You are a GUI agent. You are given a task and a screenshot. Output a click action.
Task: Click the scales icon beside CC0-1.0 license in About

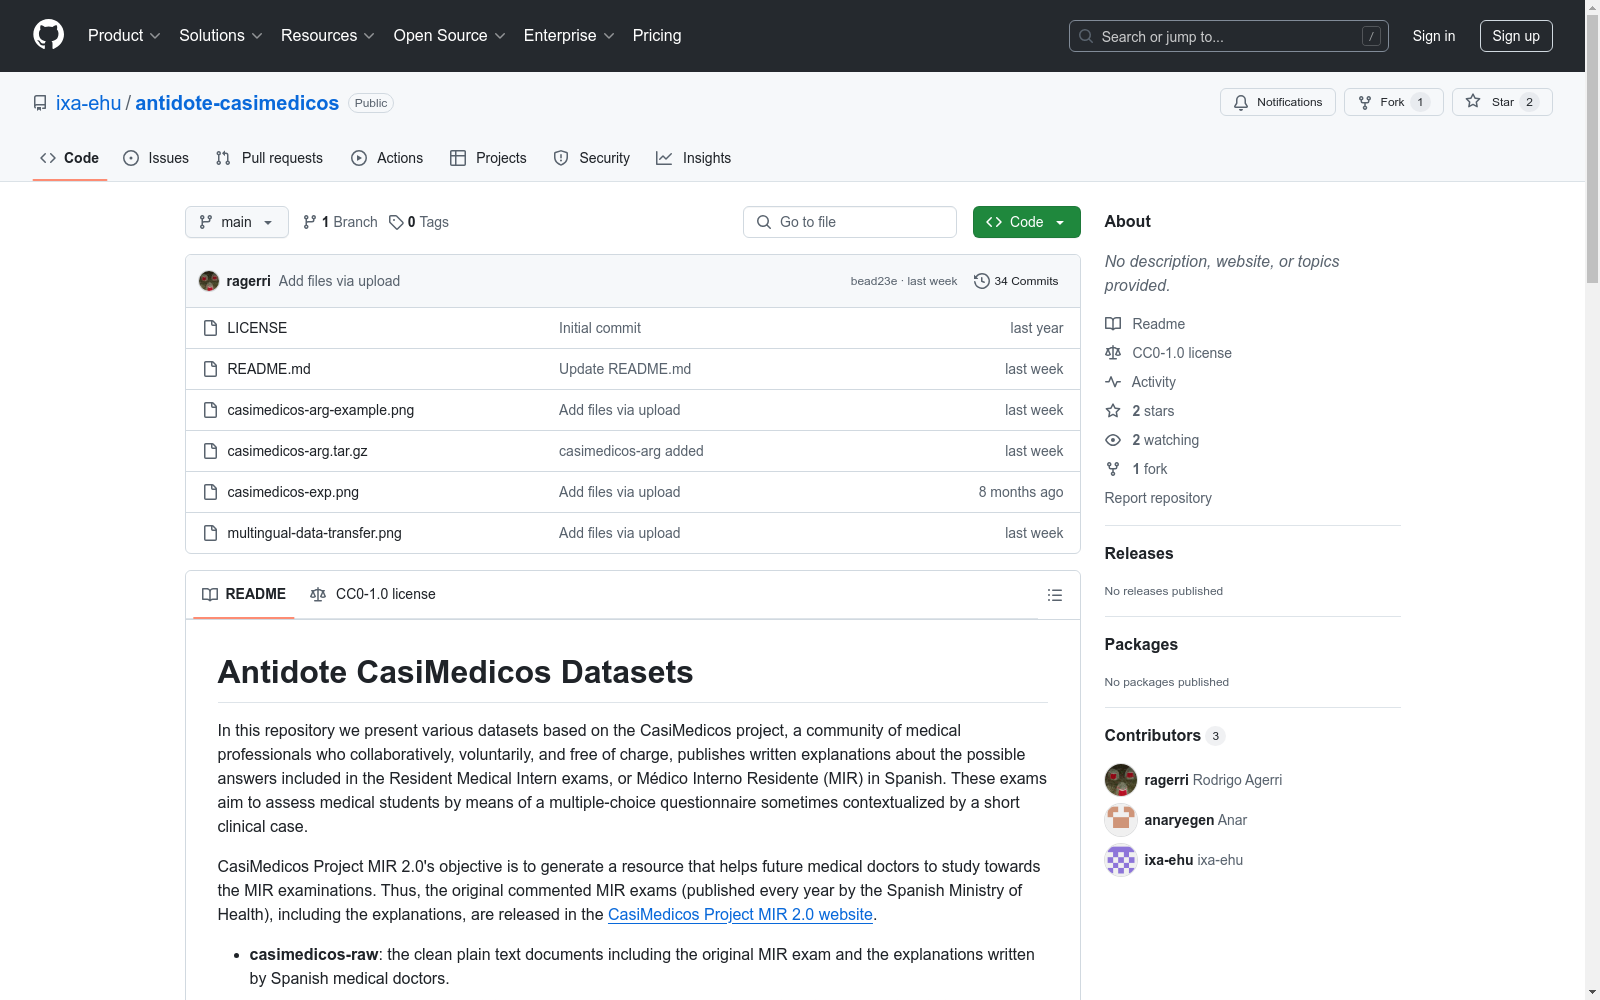[1113, 353]
